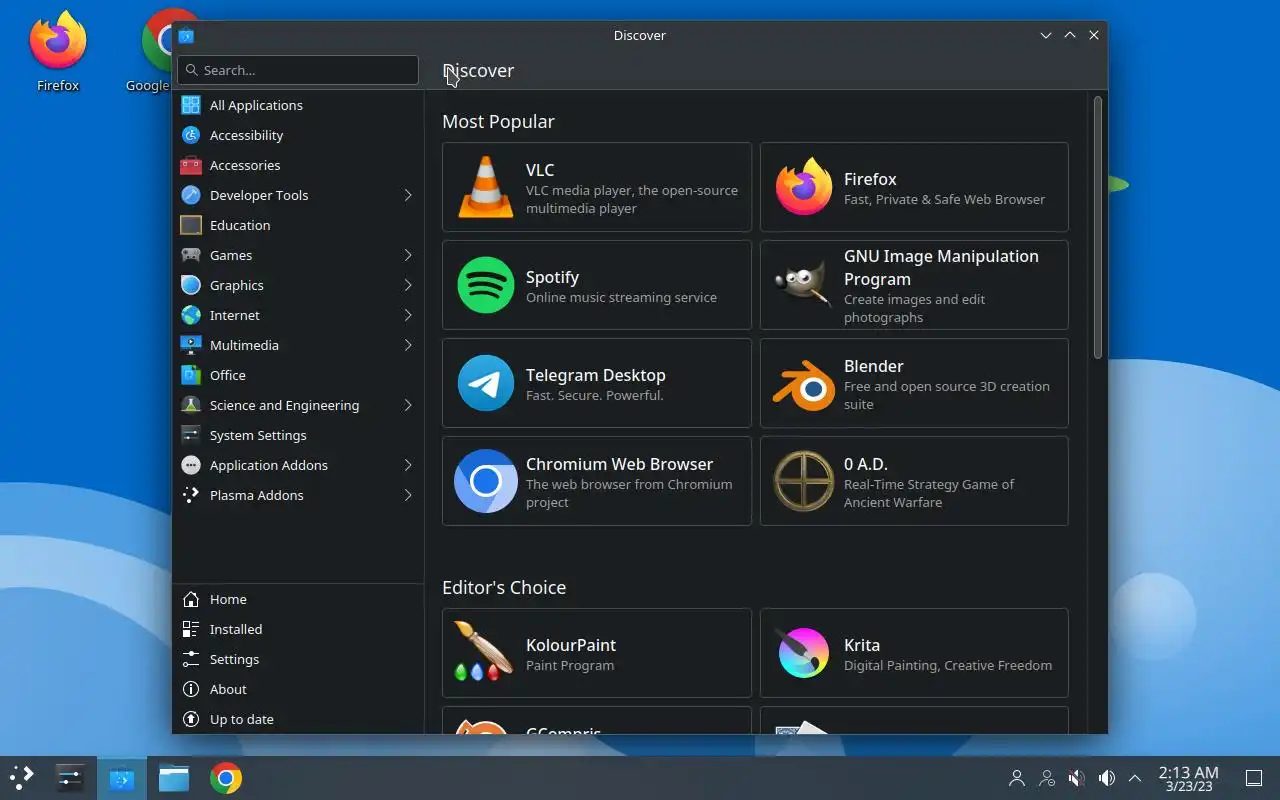Click "Fast. Secure. Powerful." description text
Viewport: 1280px width, 800px height.
595,395
